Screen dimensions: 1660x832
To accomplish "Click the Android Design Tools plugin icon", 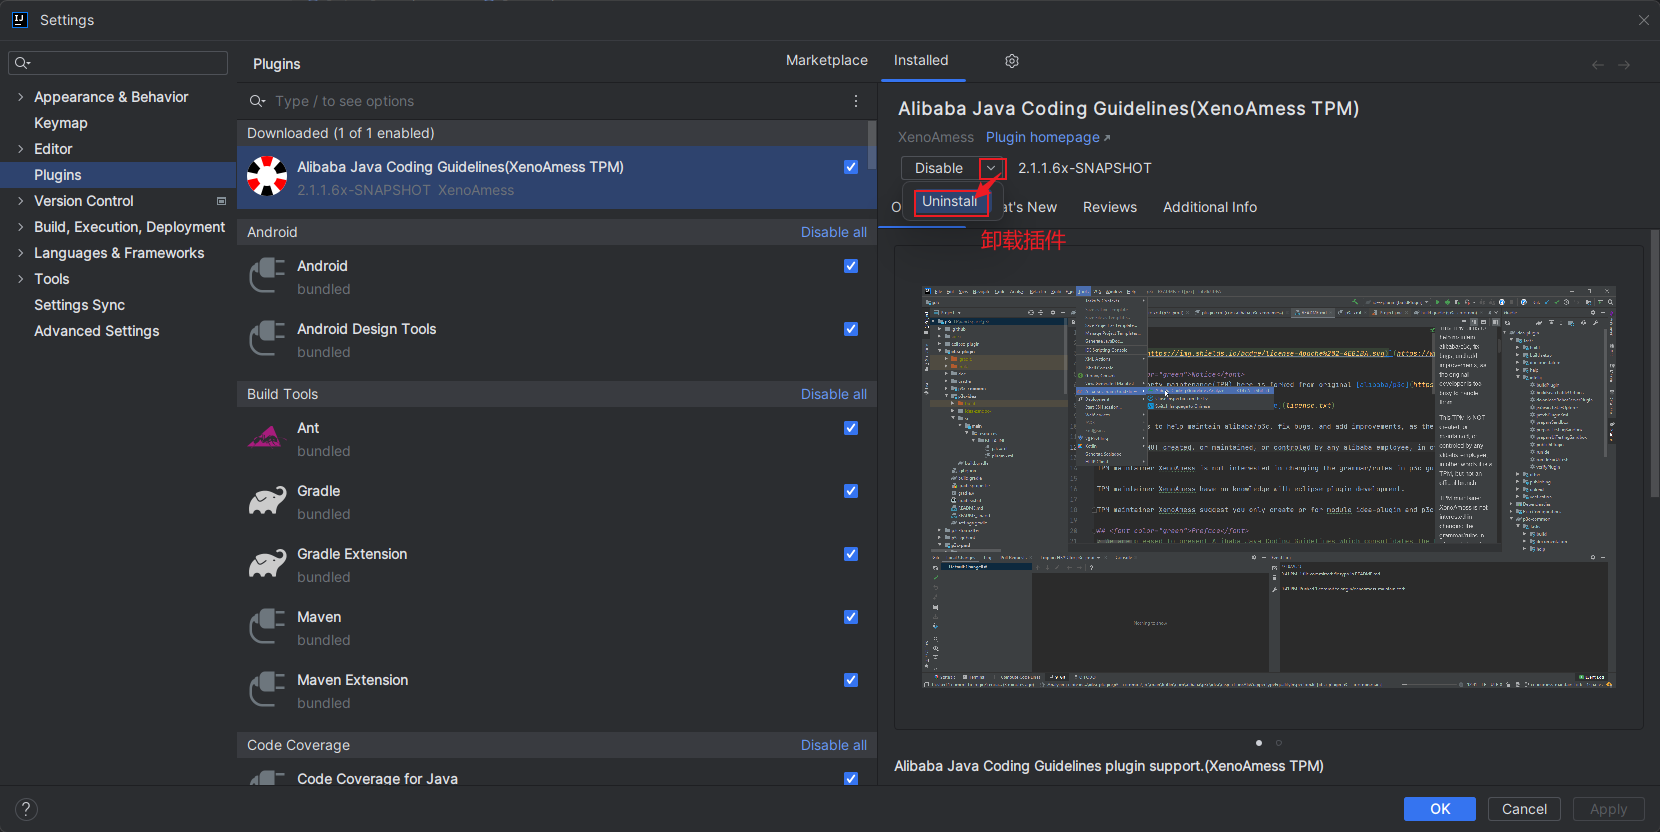I will [x=267, y=339].
